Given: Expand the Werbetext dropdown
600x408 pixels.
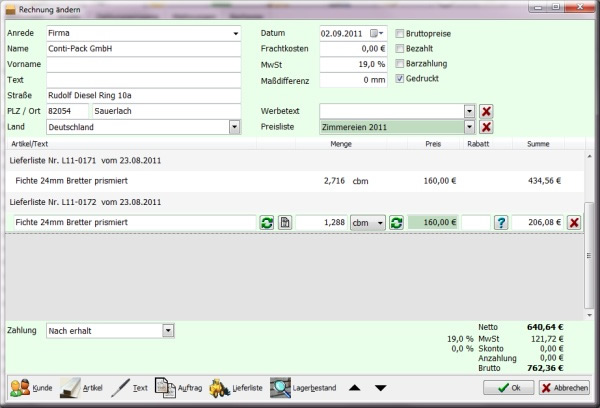Looking at the screenshot, I should click(470, 111).
